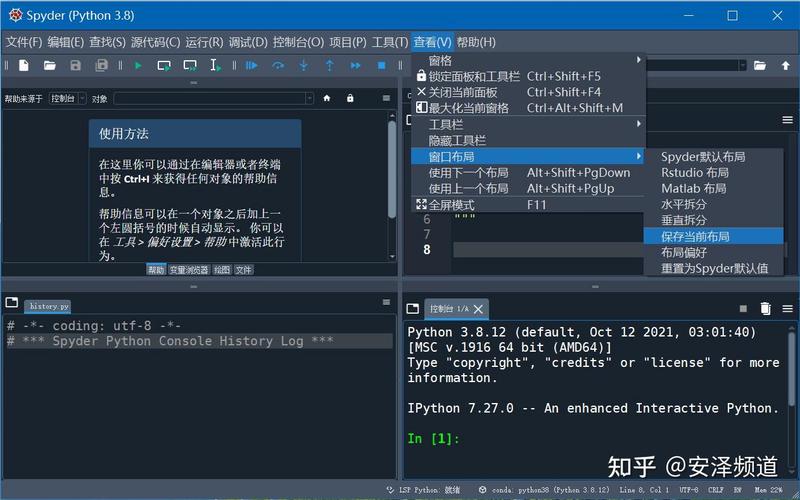
Task: Go to parent directory up arrow
Action: pyautogui.click(x=786, y=65)
